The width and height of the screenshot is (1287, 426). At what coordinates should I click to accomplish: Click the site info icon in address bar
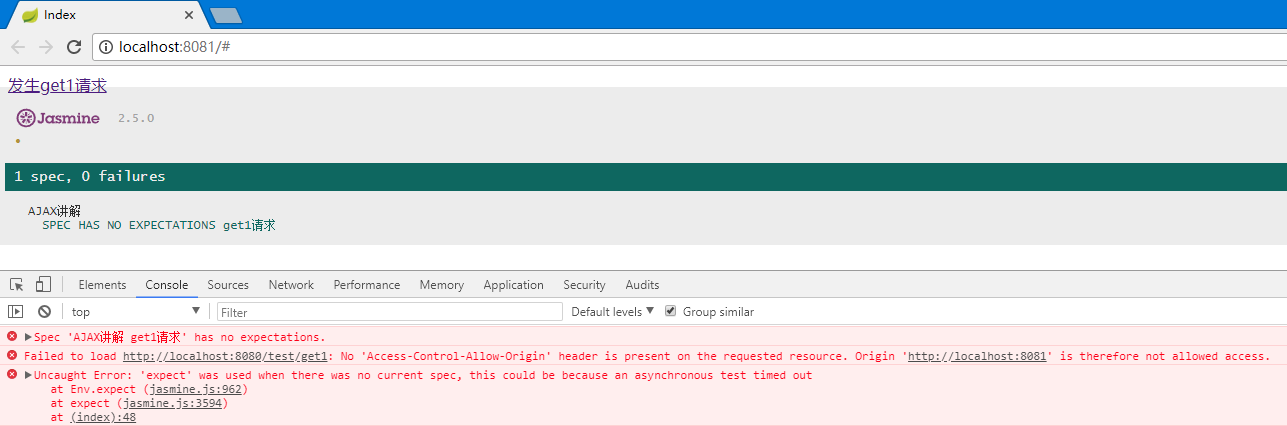106,47
